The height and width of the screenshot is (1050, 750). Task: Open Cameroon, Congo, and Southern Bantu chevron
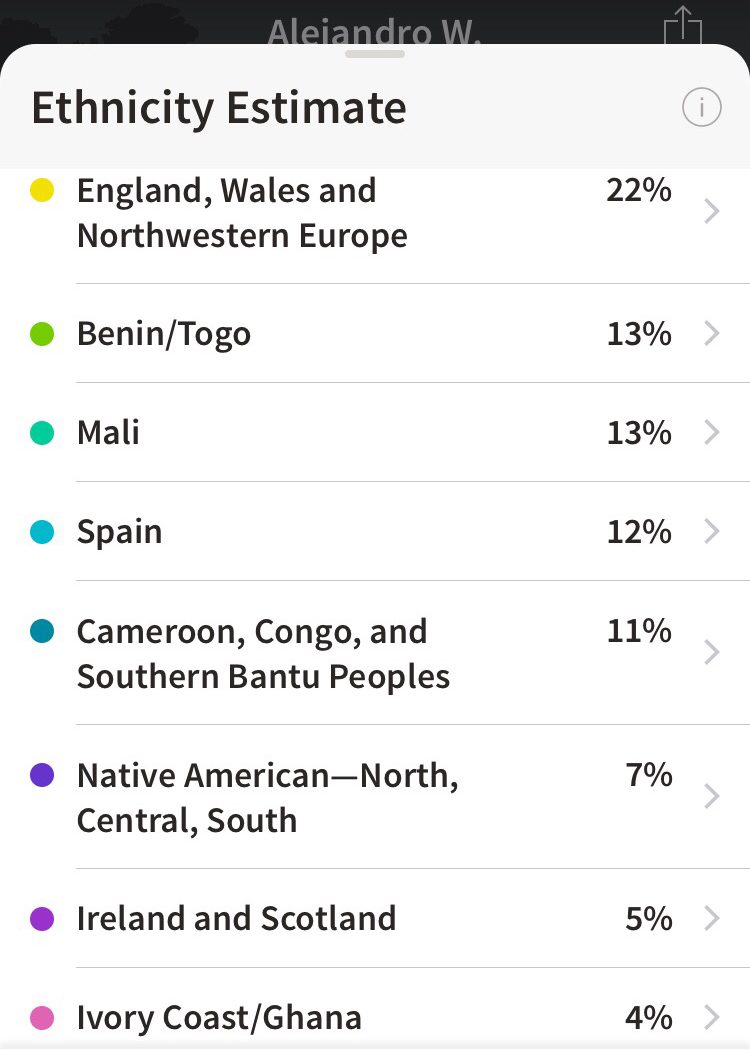tap(712, 652)
